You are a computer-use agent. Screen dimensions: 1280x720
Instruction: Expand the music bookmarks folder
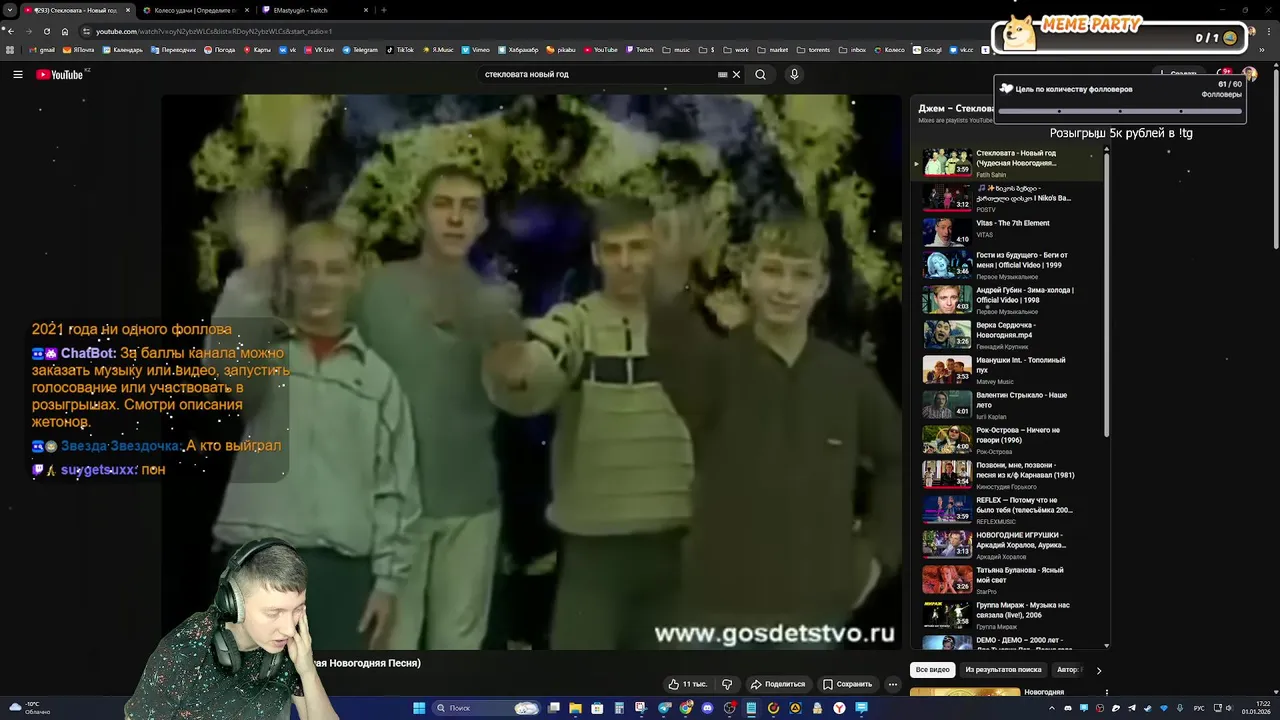(677, 50)
